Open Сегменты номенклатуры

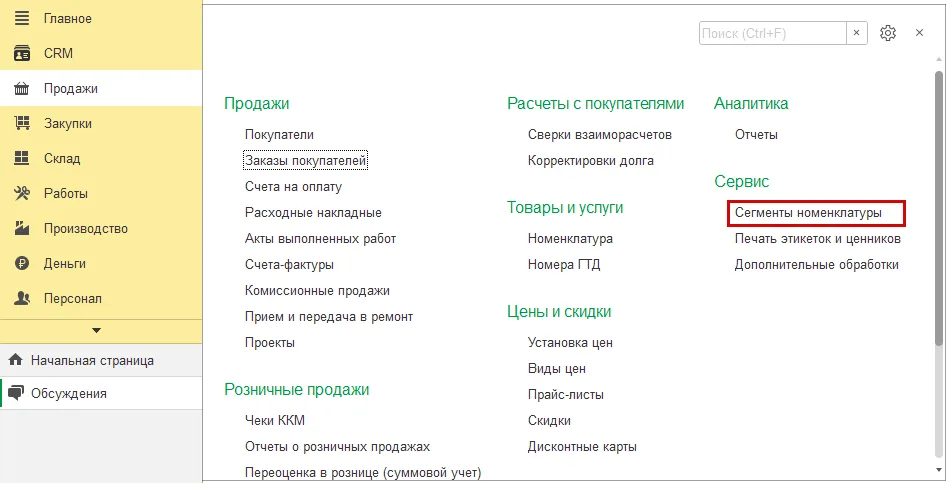pos(808,212)
